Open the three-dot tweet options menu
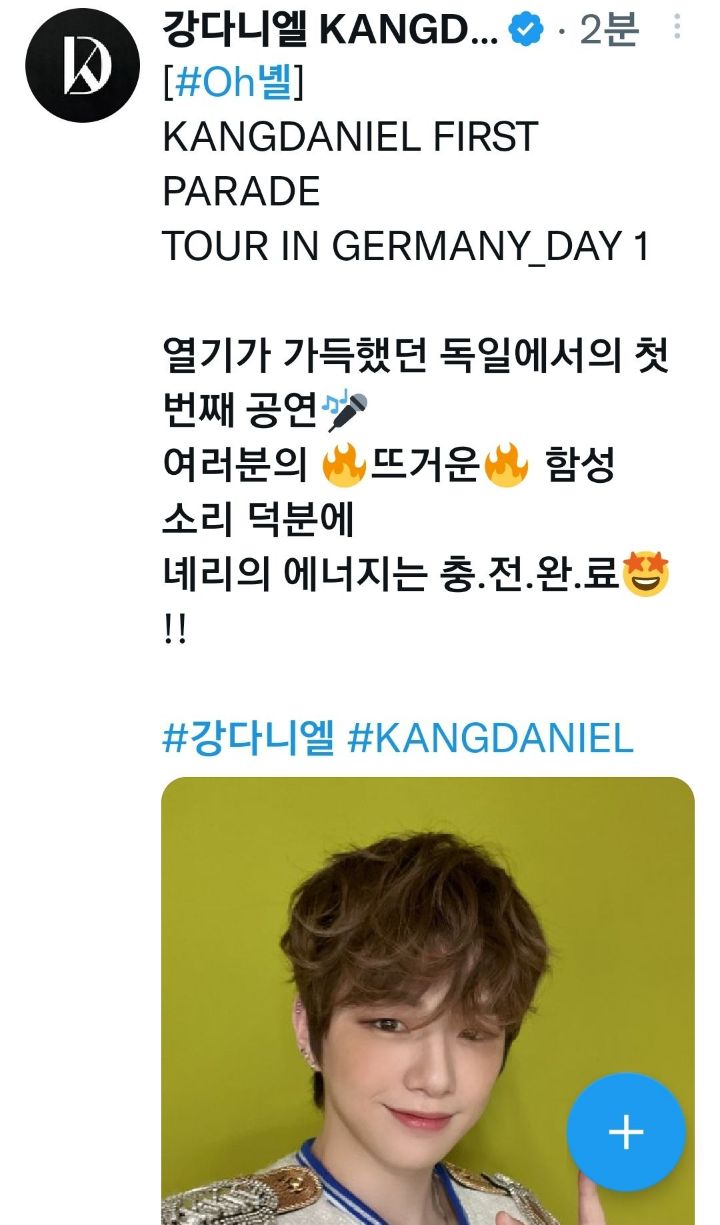The height and width of the screenshot is (1225, 720). (677, 27)
